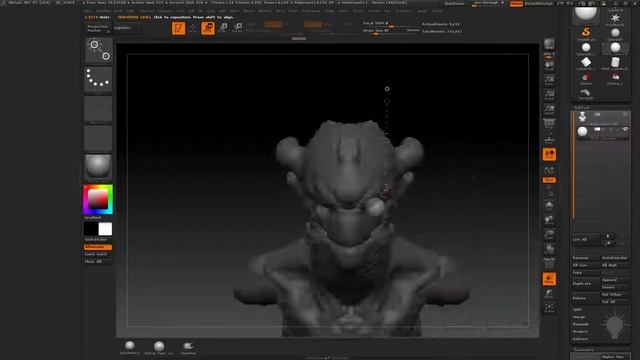Screen dimensions: 640x360
Task: Select the Draw mode button
Action: (x=193, y=28)
